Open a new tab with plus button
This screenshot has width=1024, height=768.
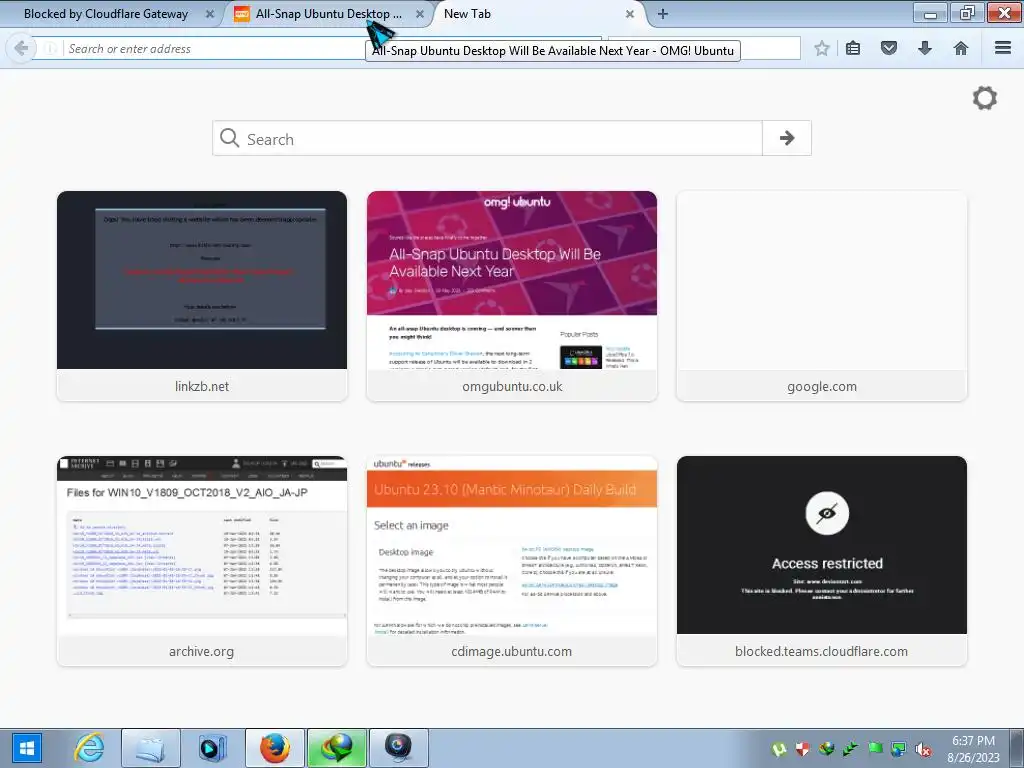tap(662, 14)
